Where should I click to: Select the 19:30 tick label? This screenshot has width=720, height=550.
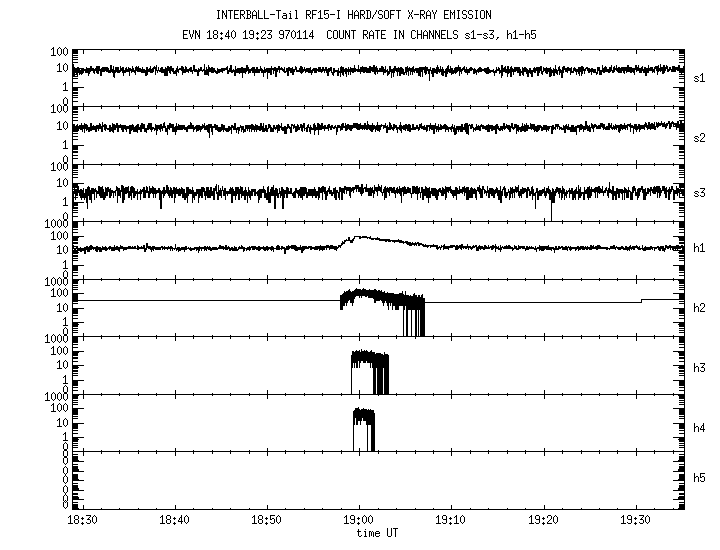click(x=634, y=521)
